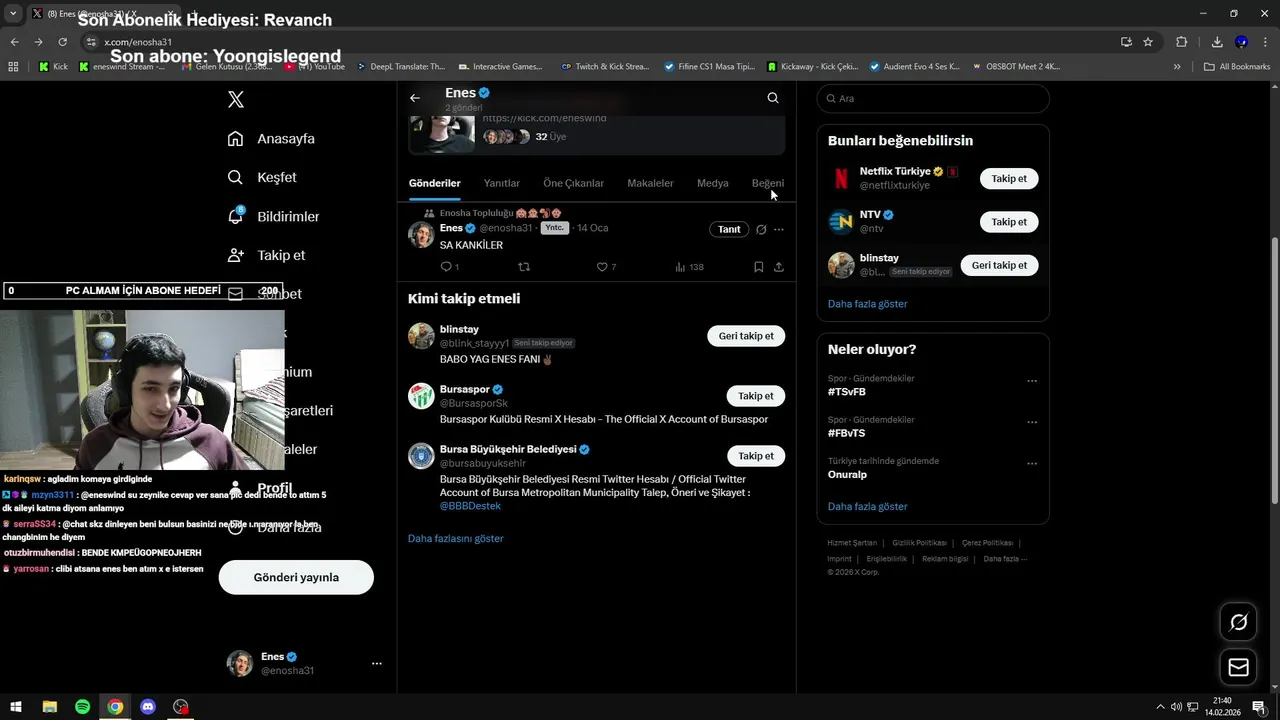Repost the SA KANKİLER post
Screen dimensions: 1280x720
[524, 267]
